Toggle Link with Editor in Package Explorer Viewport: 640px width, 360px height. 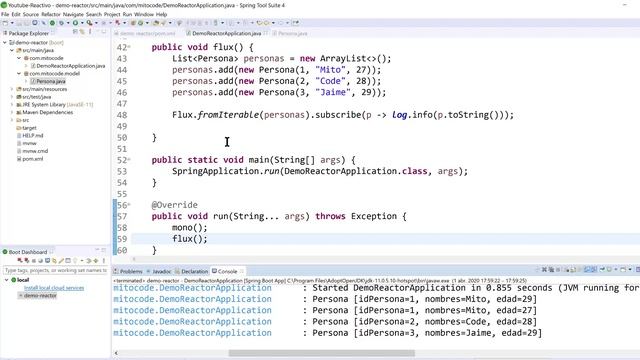coord(82,32)
